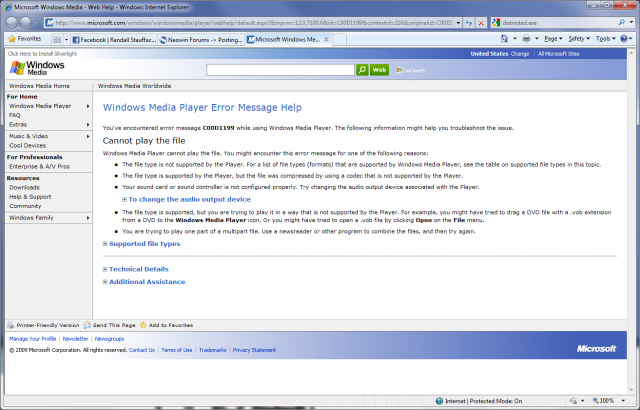This screenshot has height=410, width=640.
Task: Click Internet Protected Mode globe in status bar
Action: [439, 401]
